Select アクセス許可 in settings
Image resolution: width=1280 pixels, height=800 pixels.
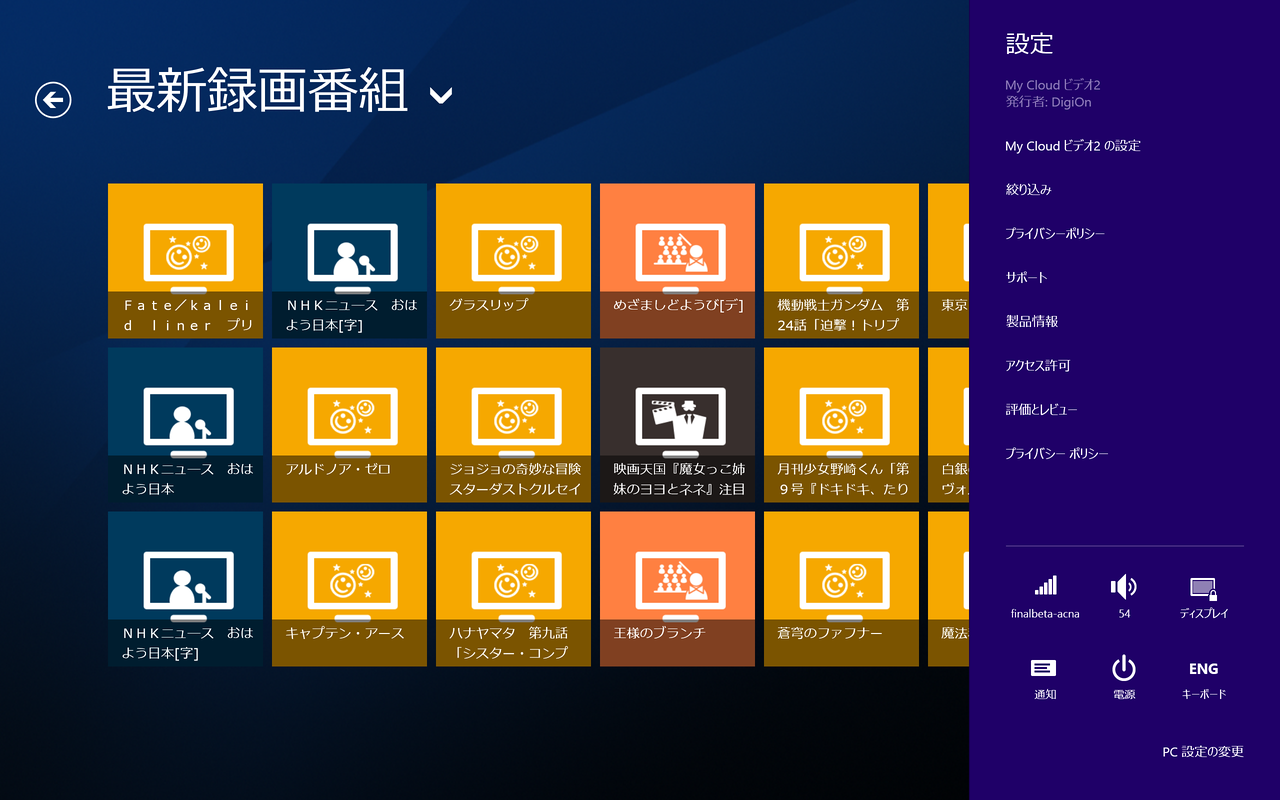click(1037, 366)
